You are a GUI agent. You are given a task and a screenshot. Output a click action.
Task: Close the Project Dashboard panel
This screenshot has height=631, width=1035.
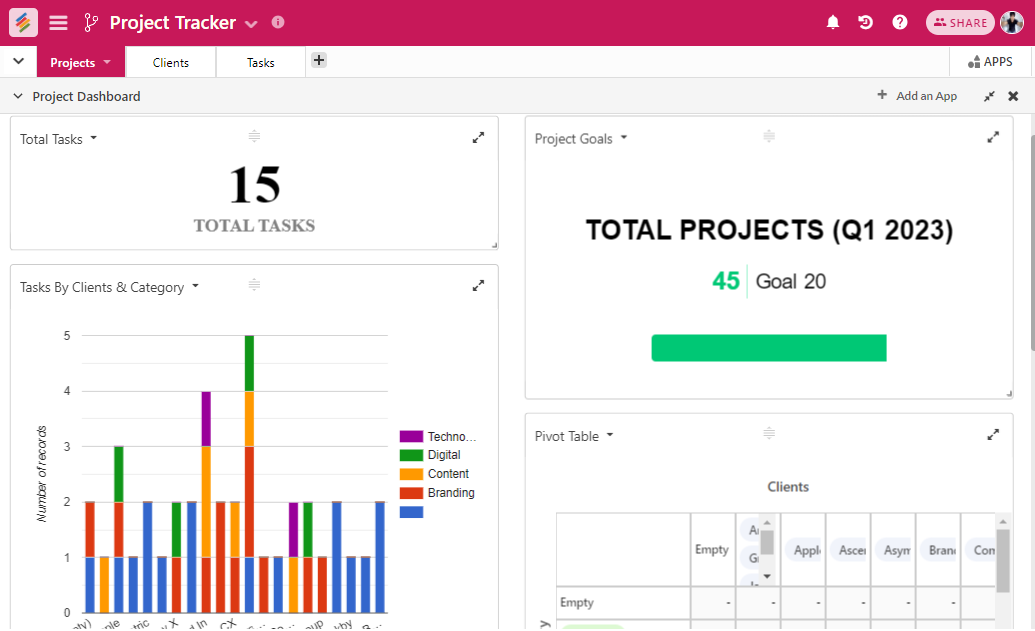point(1013,96)
